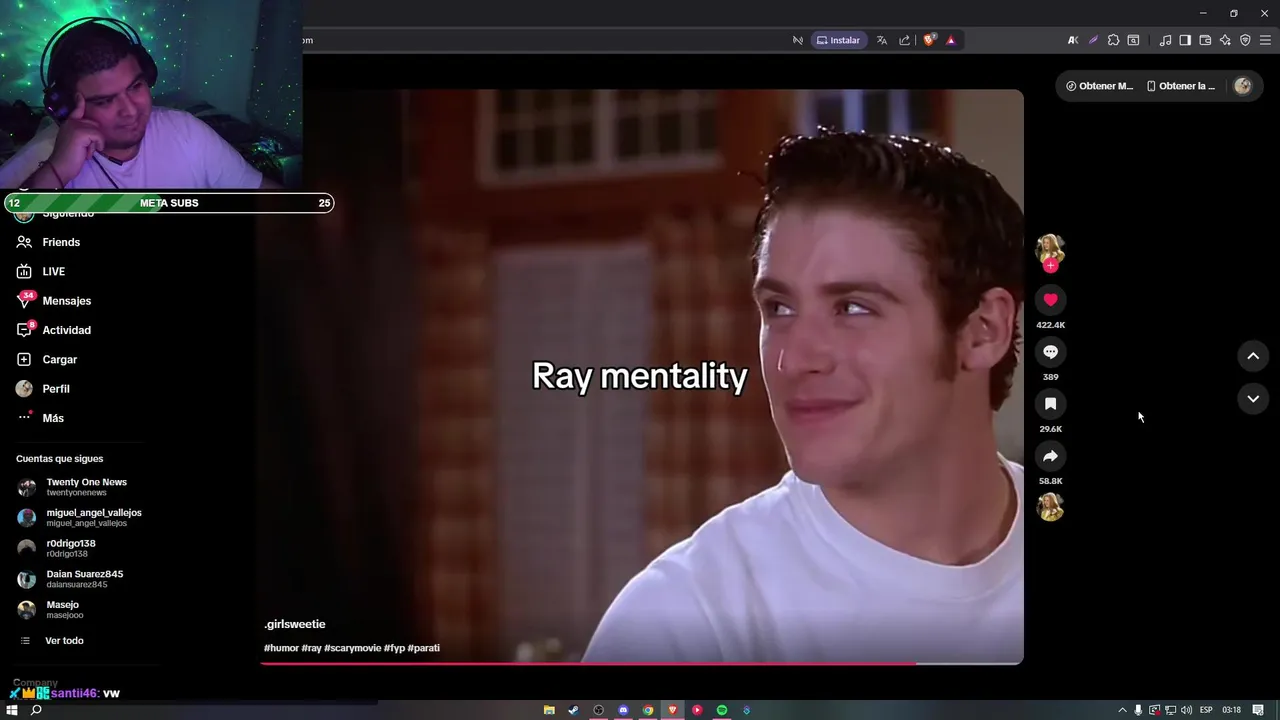Click the Instalar button in address bar
This screenshot has height=720, width=1280.
[838, 40]
